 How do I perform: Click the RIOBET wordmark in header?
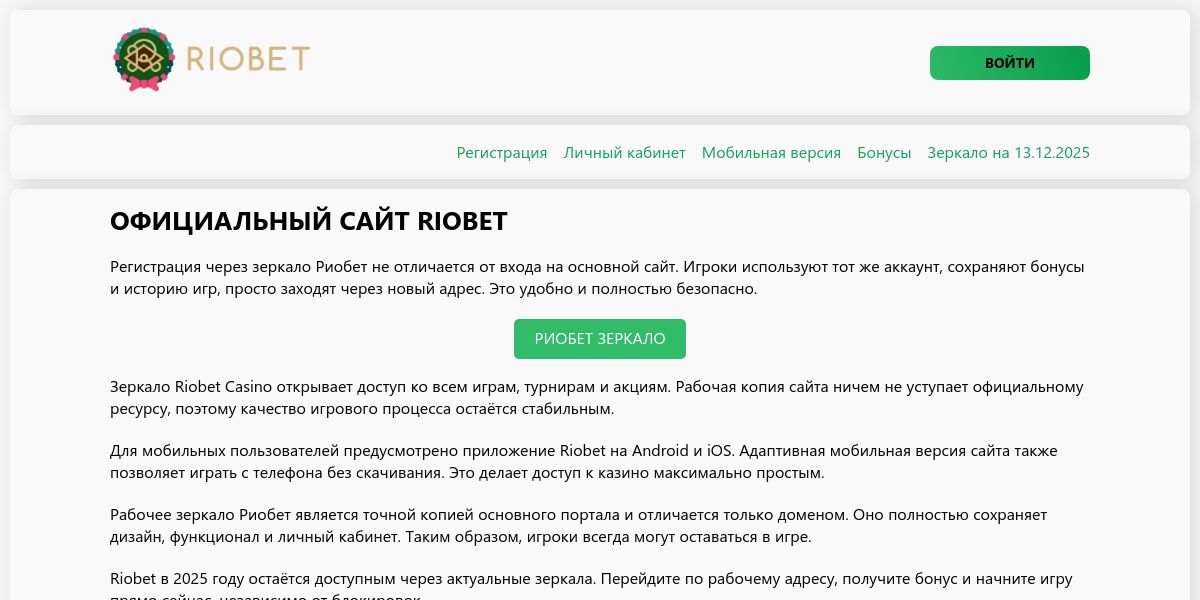click(248, 60)
